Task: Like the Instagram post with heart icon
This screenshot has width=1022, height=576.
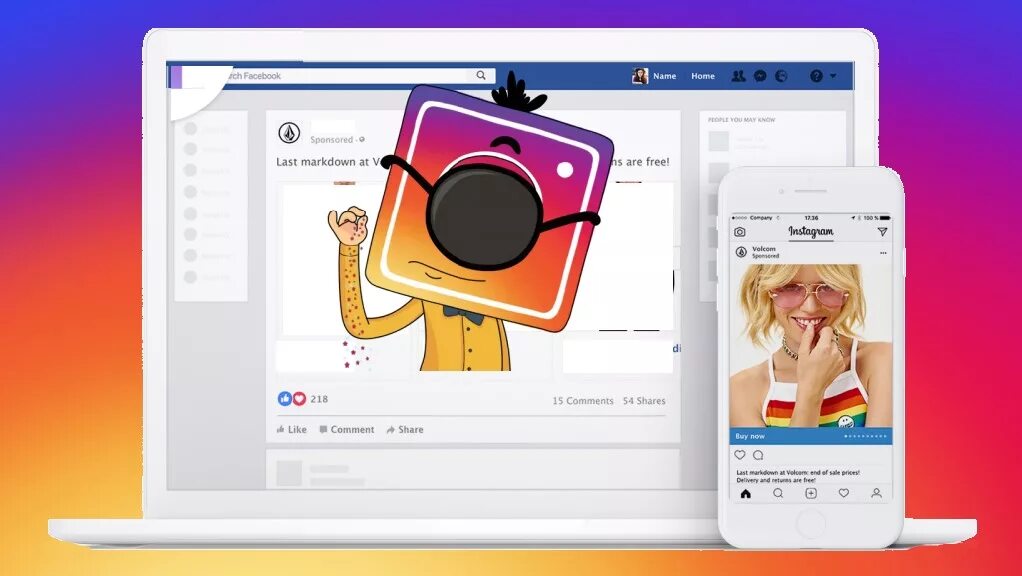Action: click(x=740, y=455)
